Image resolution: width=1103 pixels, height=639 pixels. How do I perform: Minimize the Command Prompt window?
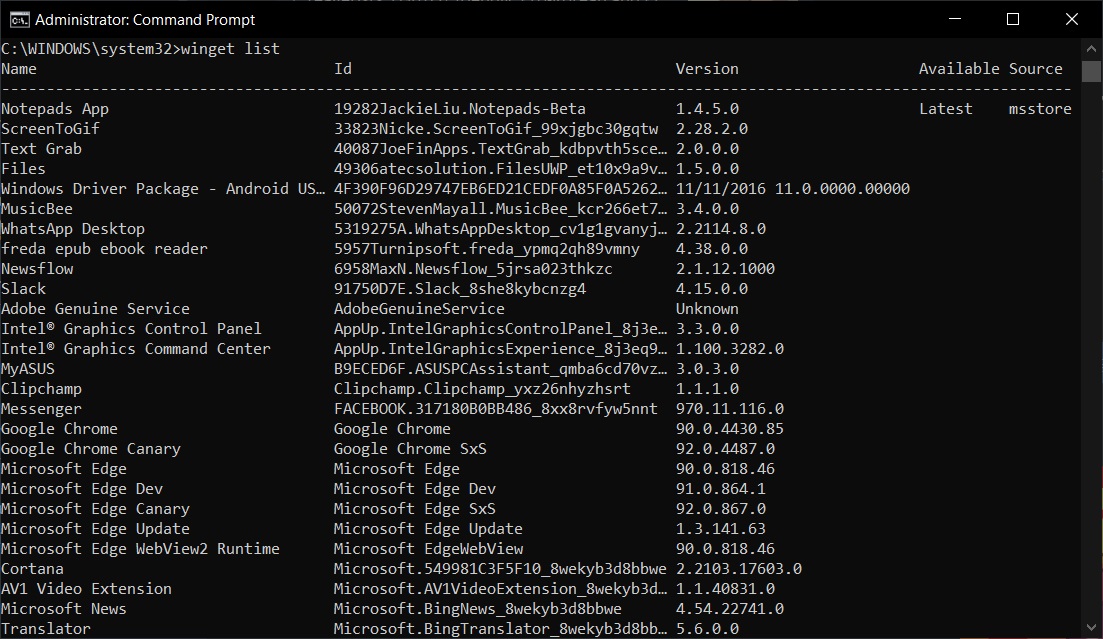coord(955,19)
